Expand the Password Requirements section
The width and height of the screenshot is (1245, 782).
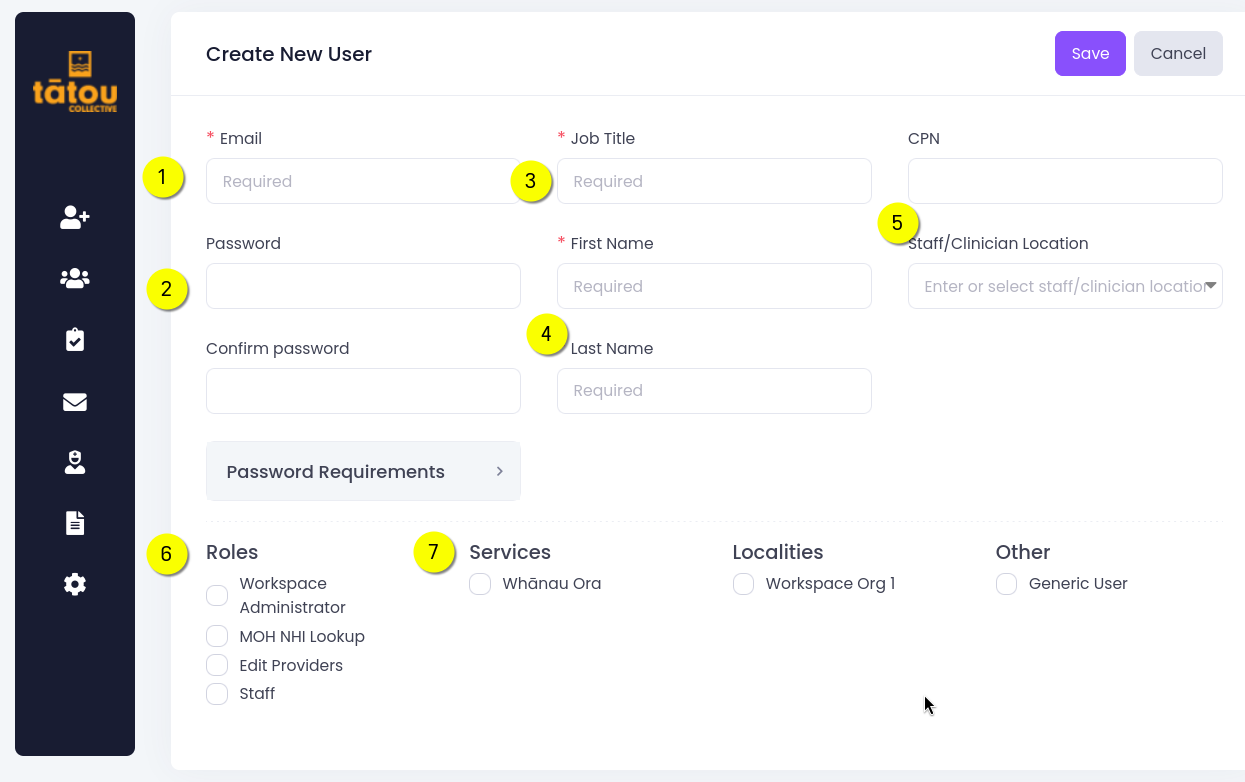tap(363, 471)
